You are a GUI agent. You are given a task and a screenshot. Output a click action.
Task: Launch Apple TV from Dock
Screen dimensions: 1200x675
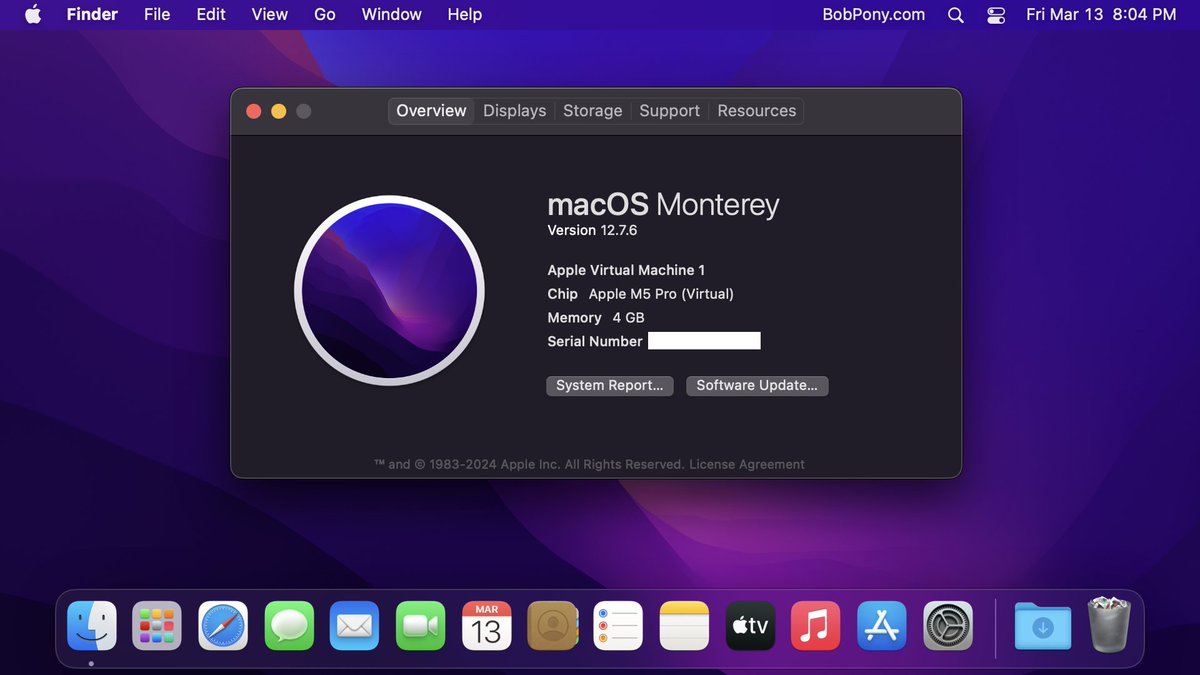coord(750,626)
